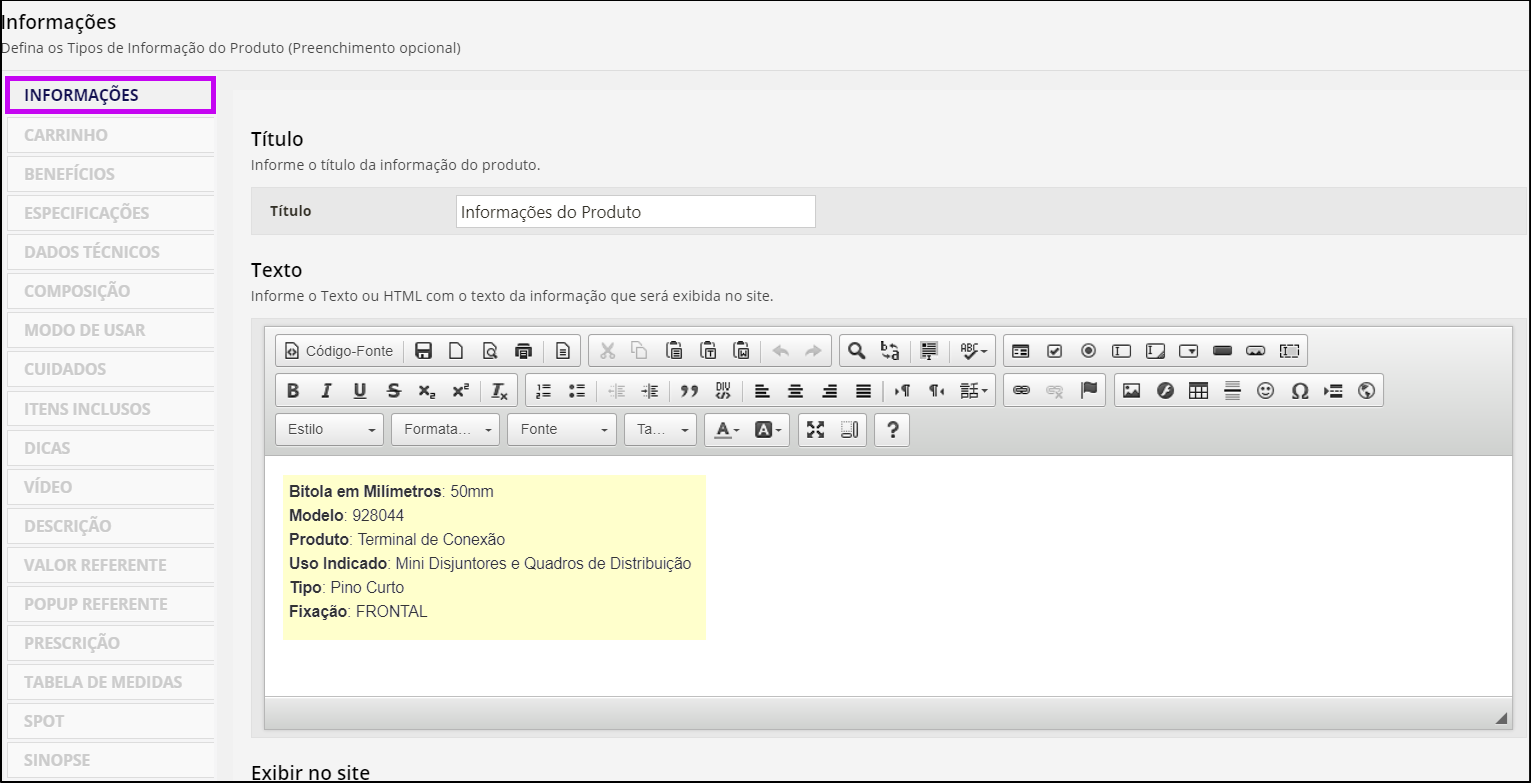Image resolution: width=1531 pixels, height=784 pixels.
Task: Click the Print icon
Action: [523, 351]
